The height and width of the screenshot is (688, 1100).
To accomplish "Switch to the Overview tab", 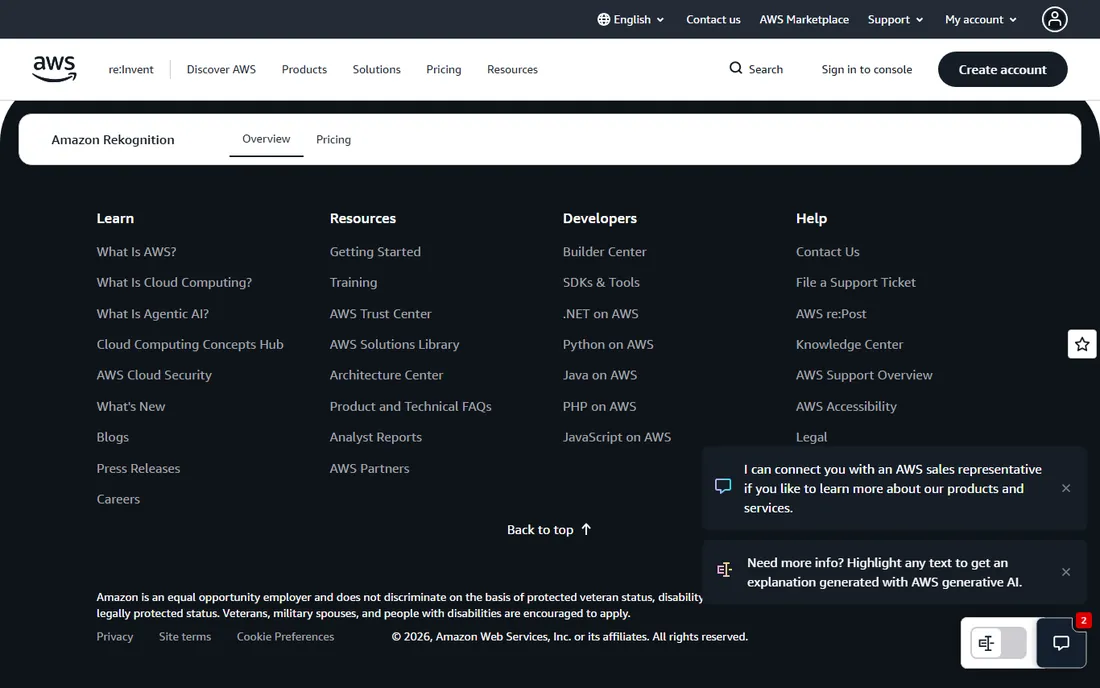I will 266,139.
